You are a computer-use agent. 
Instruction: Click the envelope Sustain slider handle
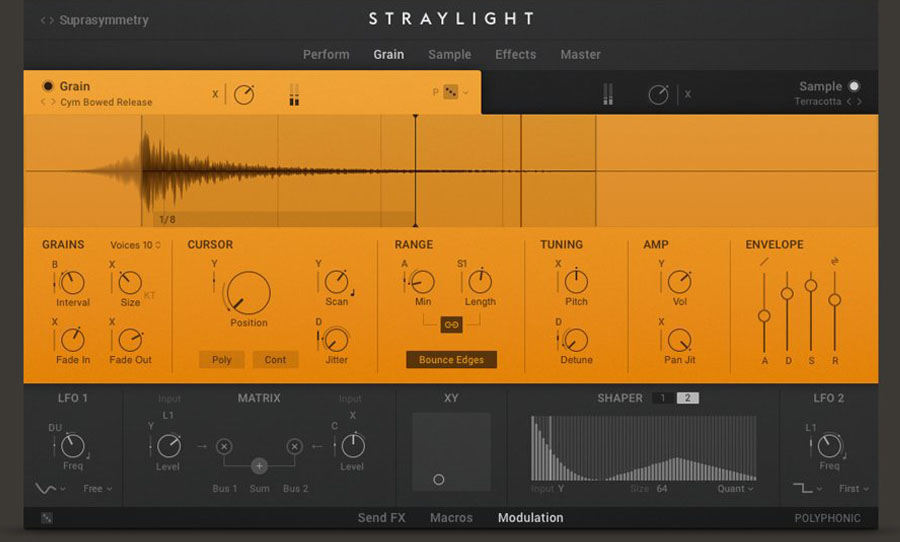pos(811,285)
